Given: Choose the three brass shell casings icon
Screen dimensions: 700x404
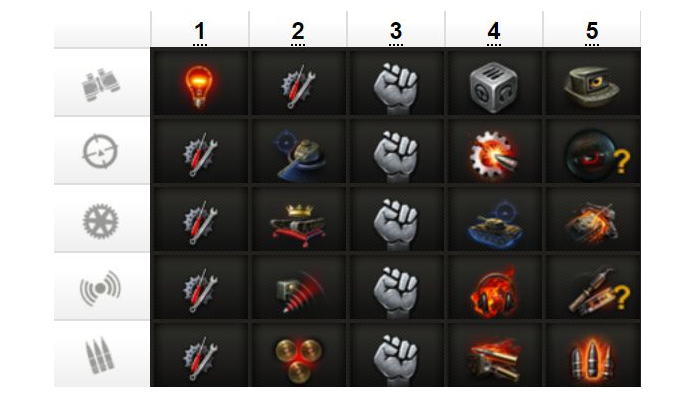Looking at the screenshot, I should (x=298, y=360).
